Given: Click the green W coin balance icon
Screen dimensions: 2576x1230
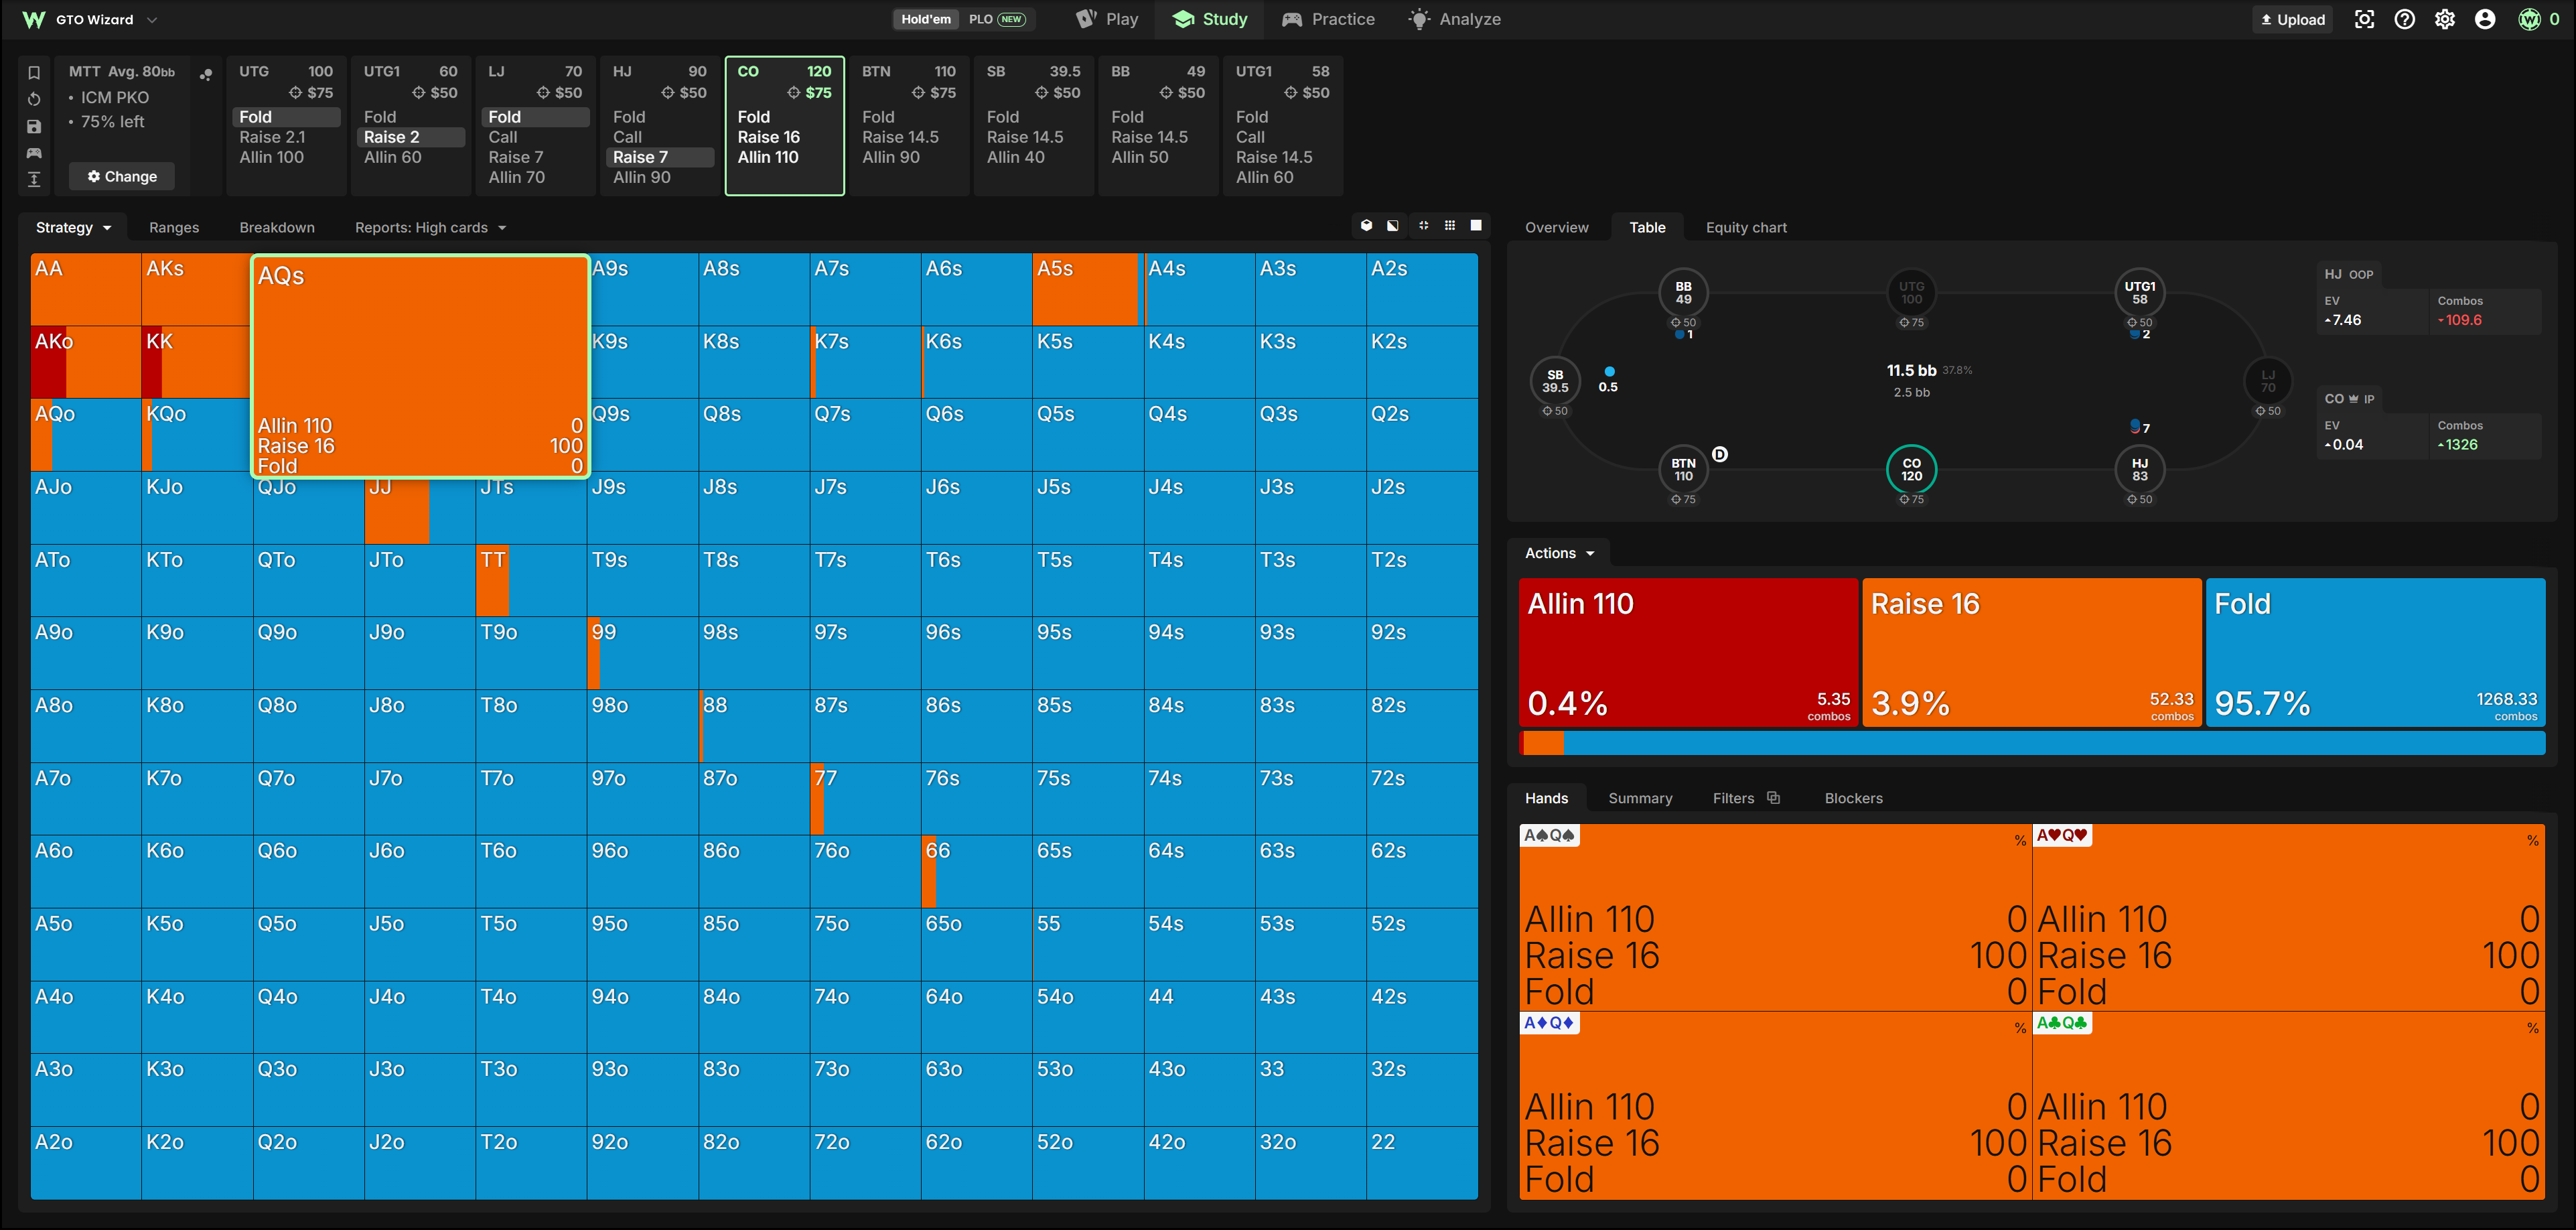Looking at the screenshot, I should [x=2529, y=19].
